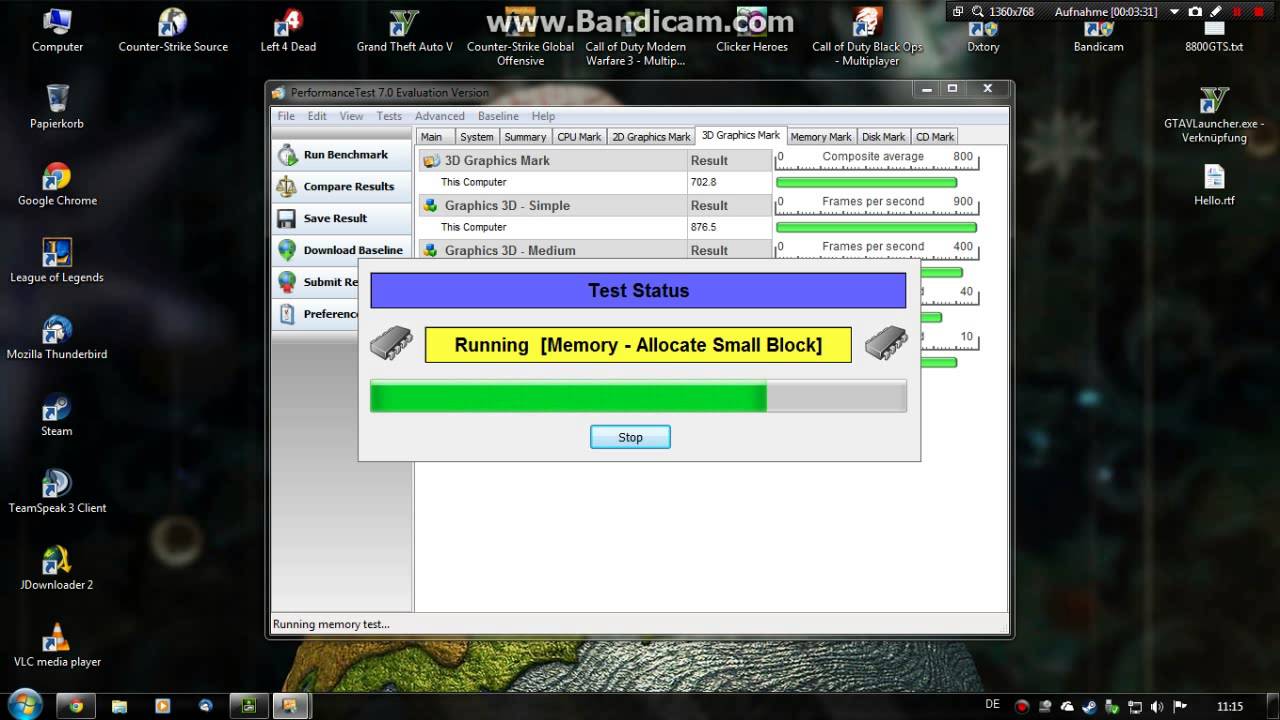Select the Counter-Strike Source desktop icon
The height and width of the screenshot is (720, 1280).
[x=173, y=22]
